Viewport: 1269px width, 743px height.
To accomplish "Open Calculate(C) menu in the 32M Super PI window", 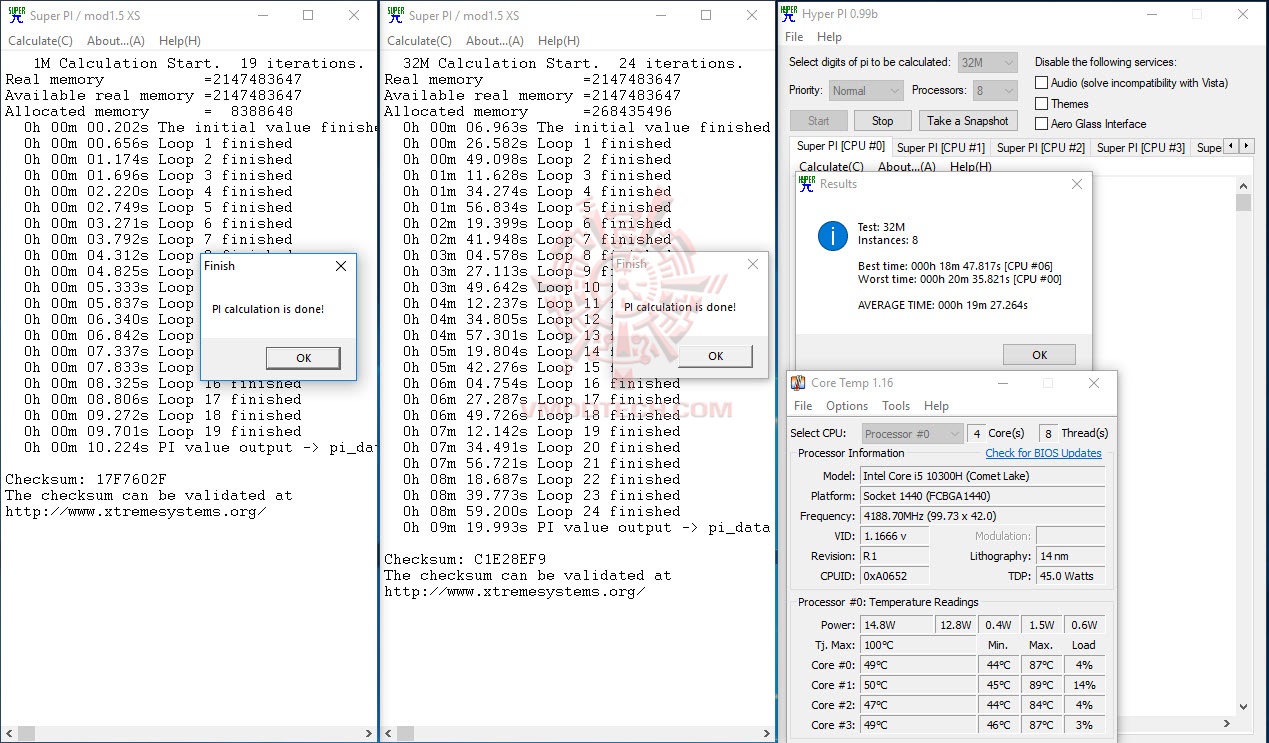I will pos(419,41).
